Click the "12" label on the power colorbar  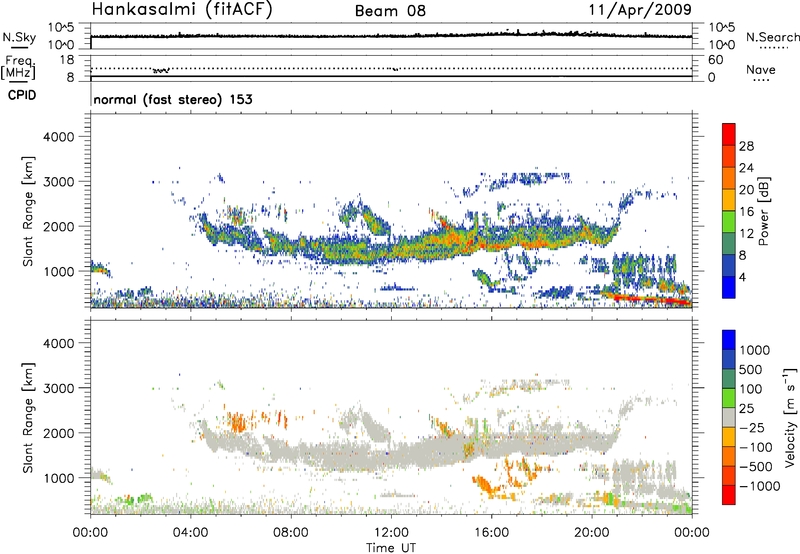[746, 234]
